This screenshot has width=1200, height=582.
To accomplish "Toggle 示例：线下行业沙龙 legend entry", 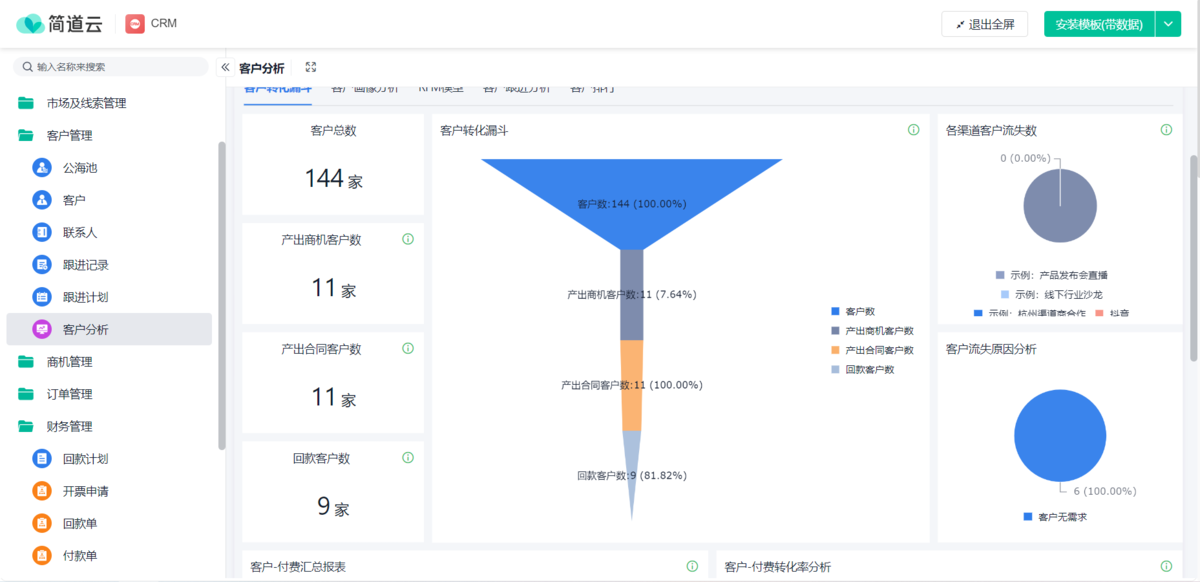I will click(1051, 294).
